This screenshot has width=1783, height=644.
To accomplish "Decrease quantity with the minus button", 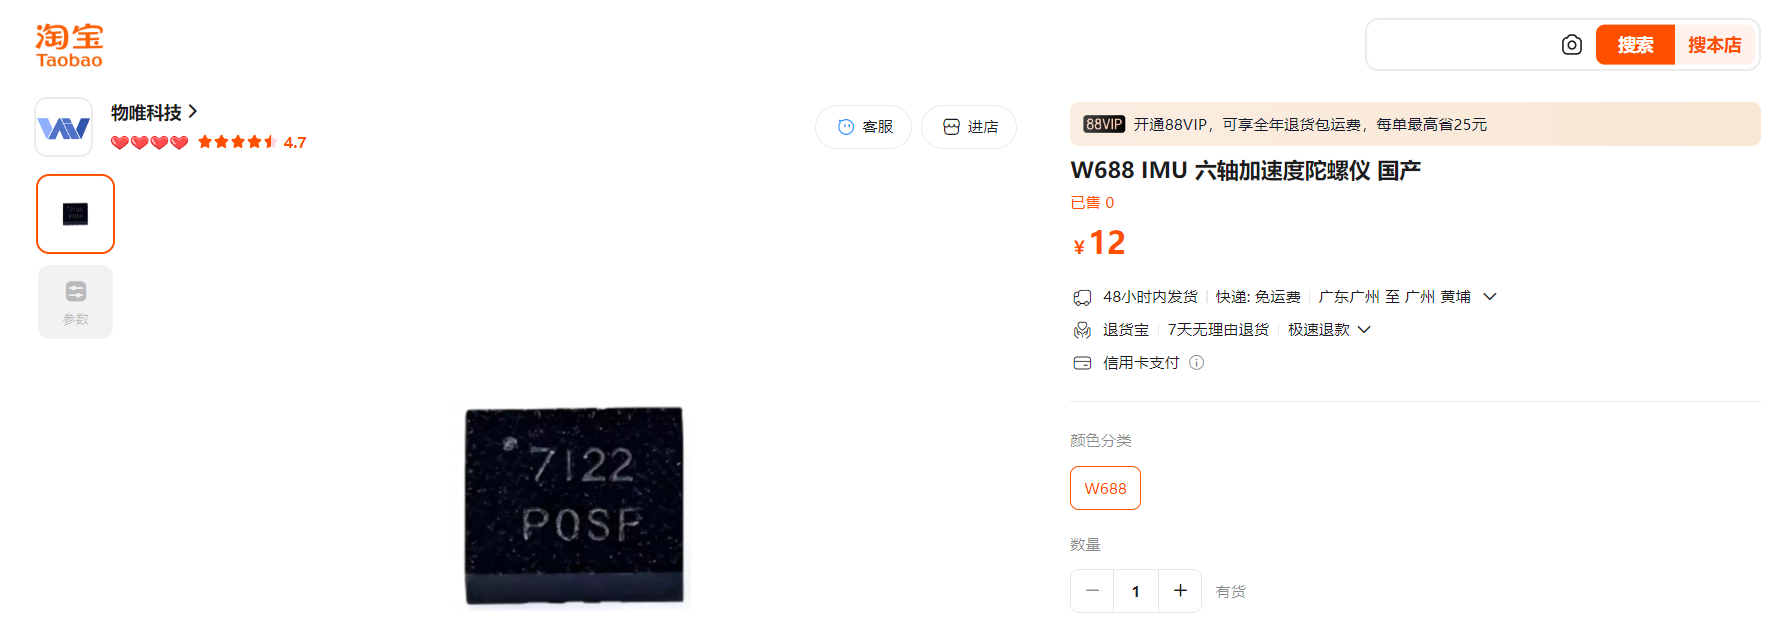I will [x=1092, y=591].
